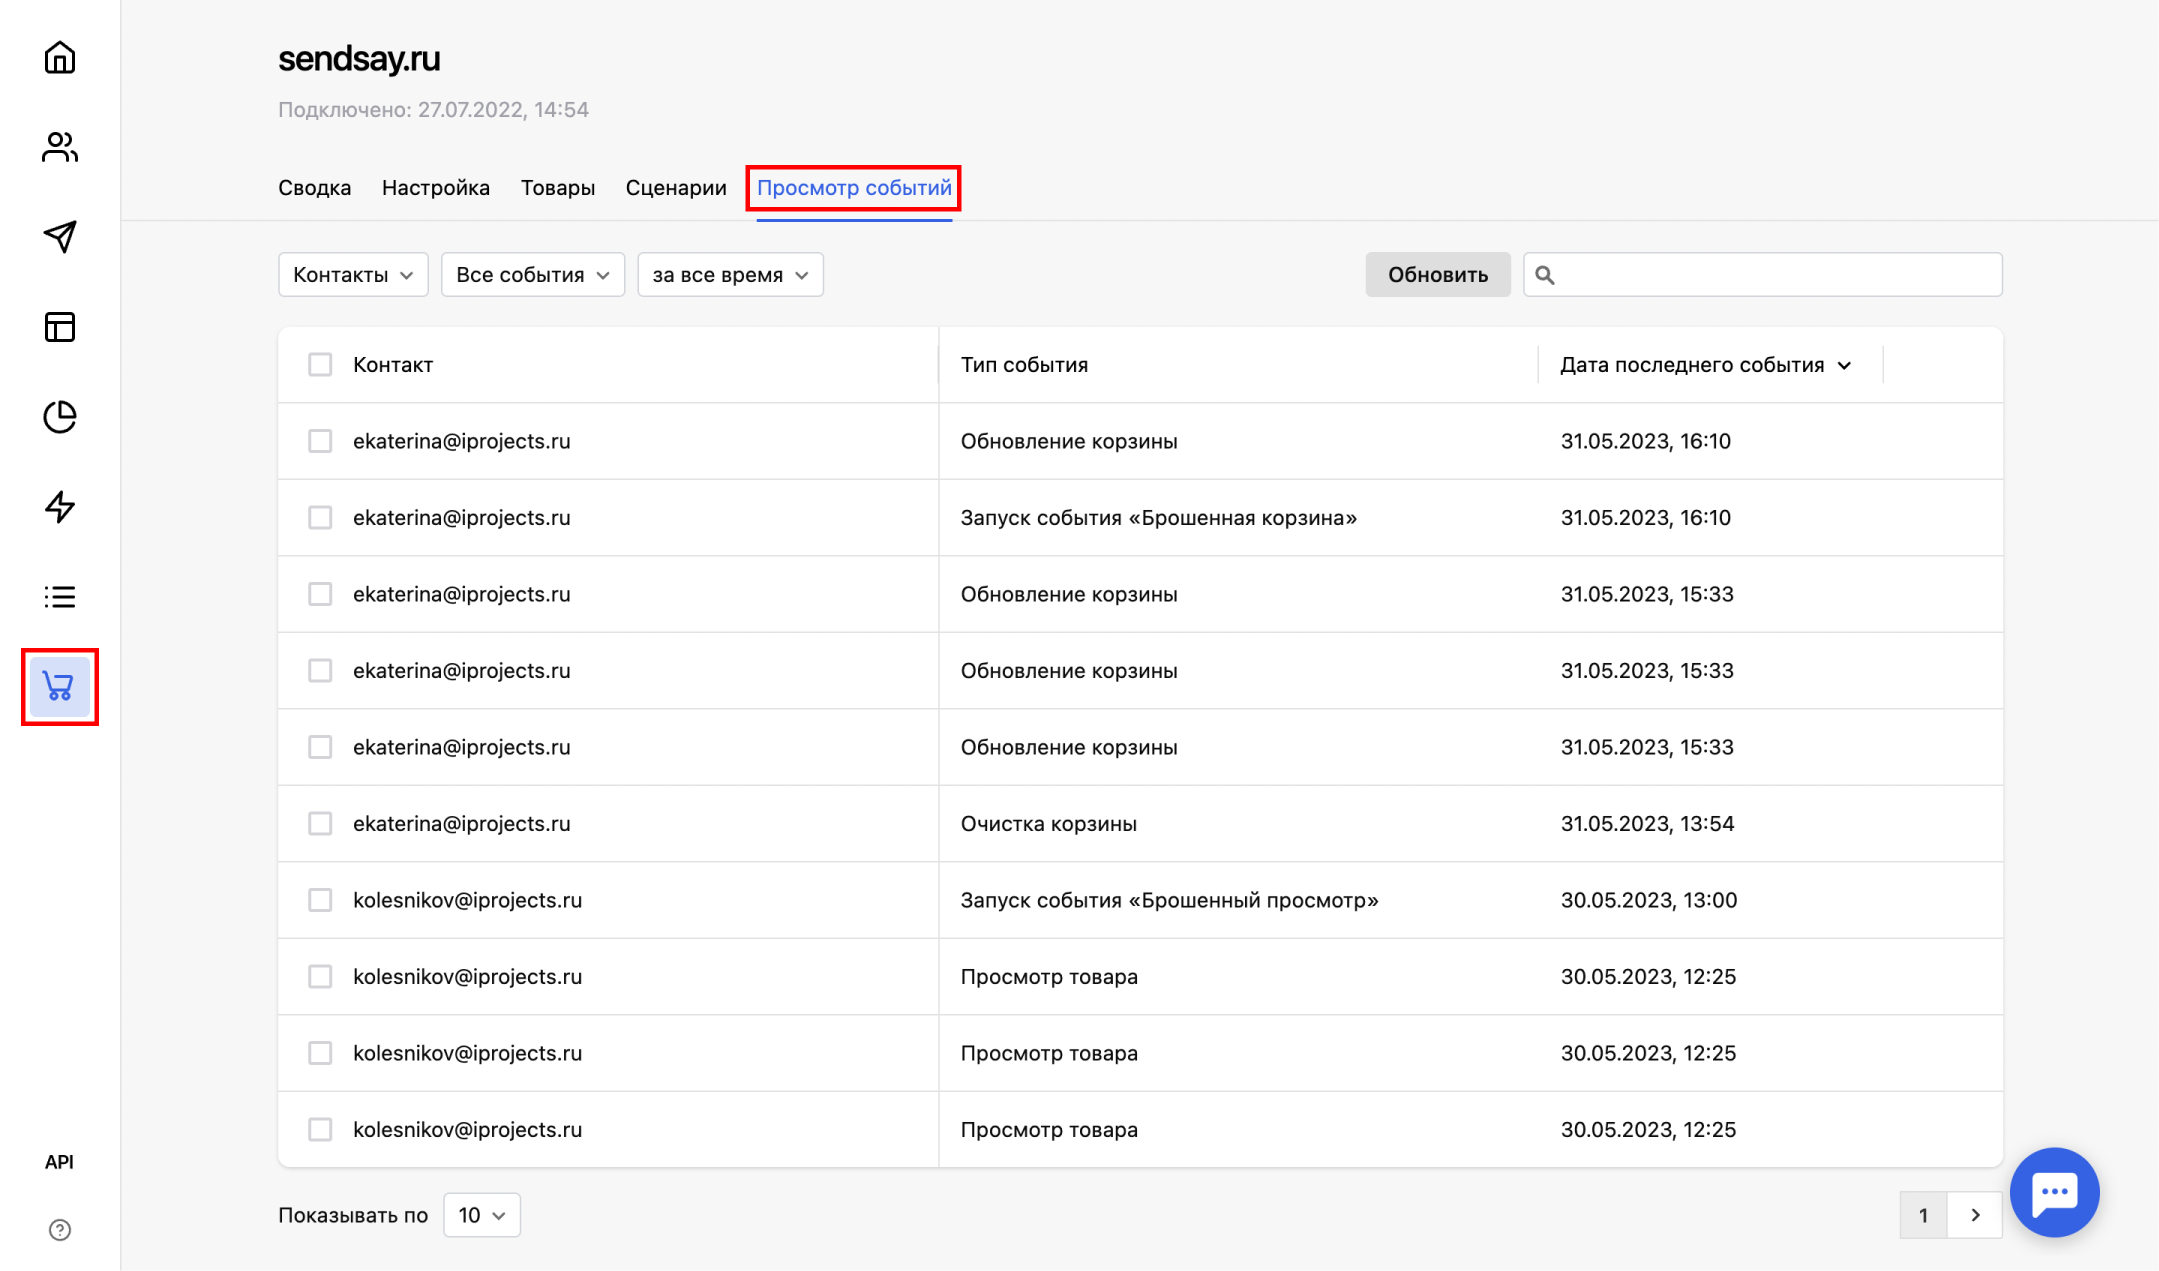Check the «Брошенная корзина» row checkbox

tap(320, 518)
